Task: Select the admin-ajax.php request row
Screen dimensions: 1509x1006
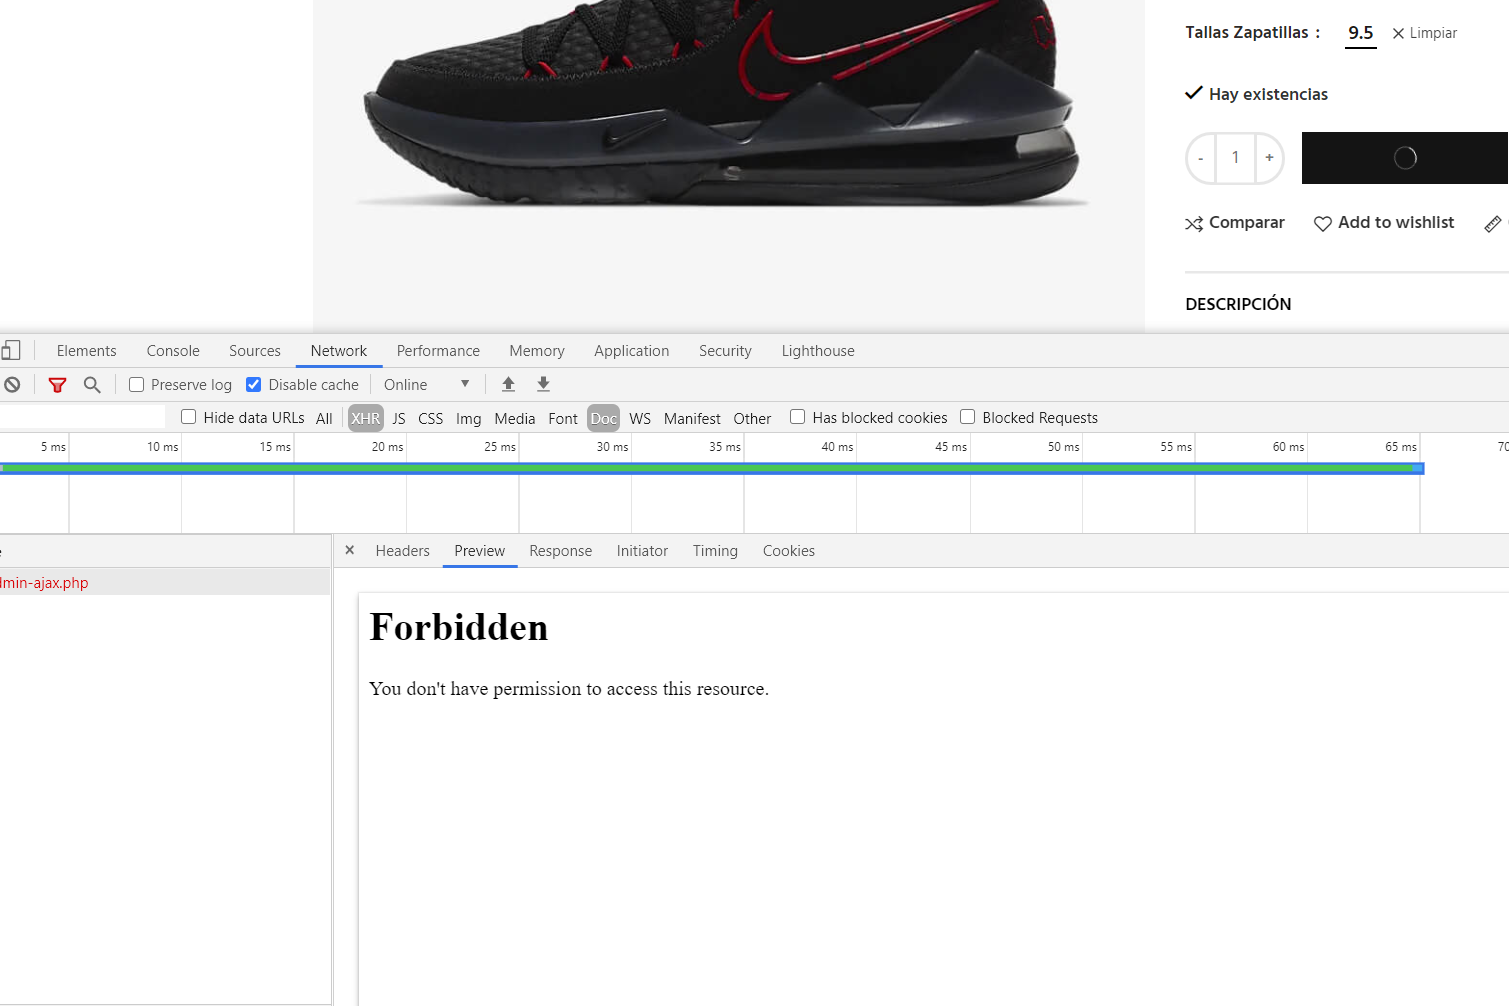Action: tap(165, 583)
